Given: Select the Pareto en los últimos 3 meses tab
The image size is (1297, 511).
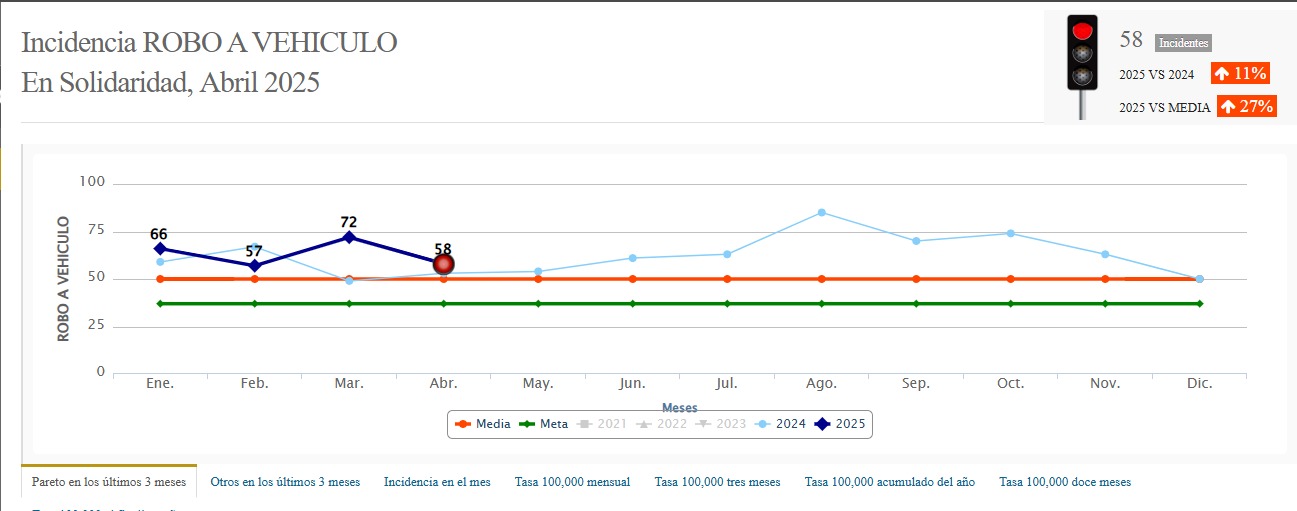Looking at the screenshot, I should [109, 482].
